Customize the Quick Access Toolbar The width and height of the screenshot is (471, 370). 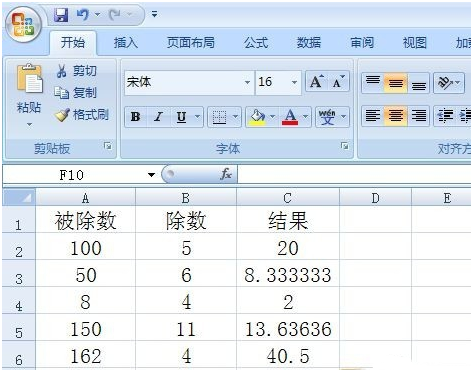[x=154, y=14]
